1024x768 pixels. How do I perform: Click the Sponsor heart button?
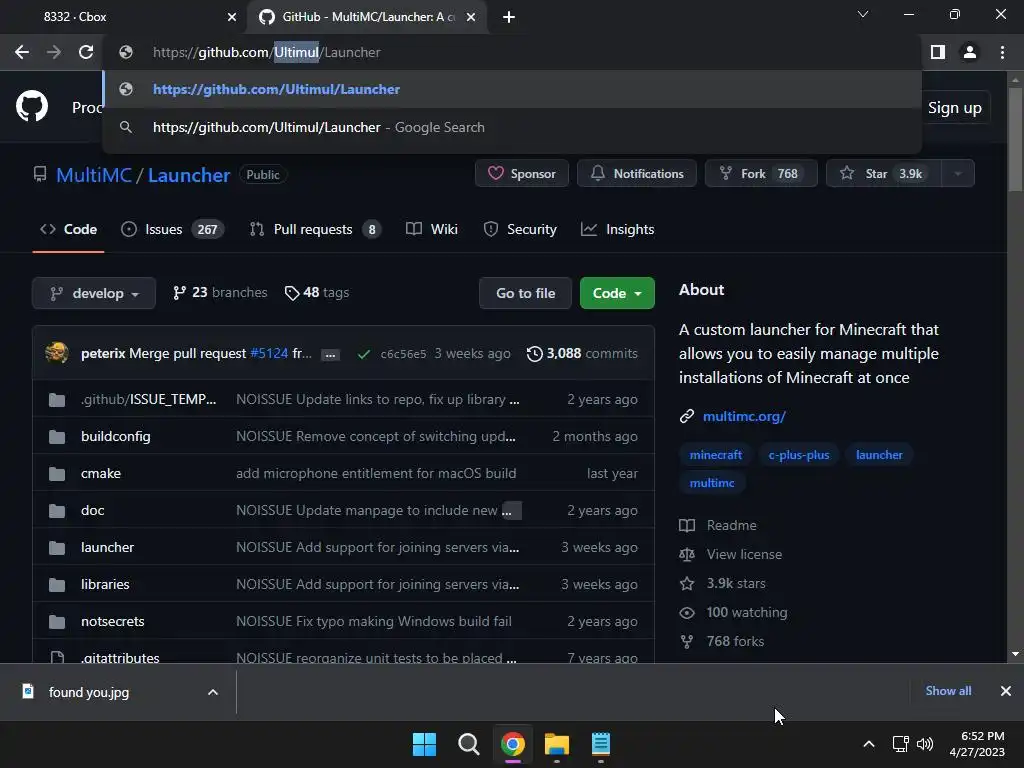[522, 174]
